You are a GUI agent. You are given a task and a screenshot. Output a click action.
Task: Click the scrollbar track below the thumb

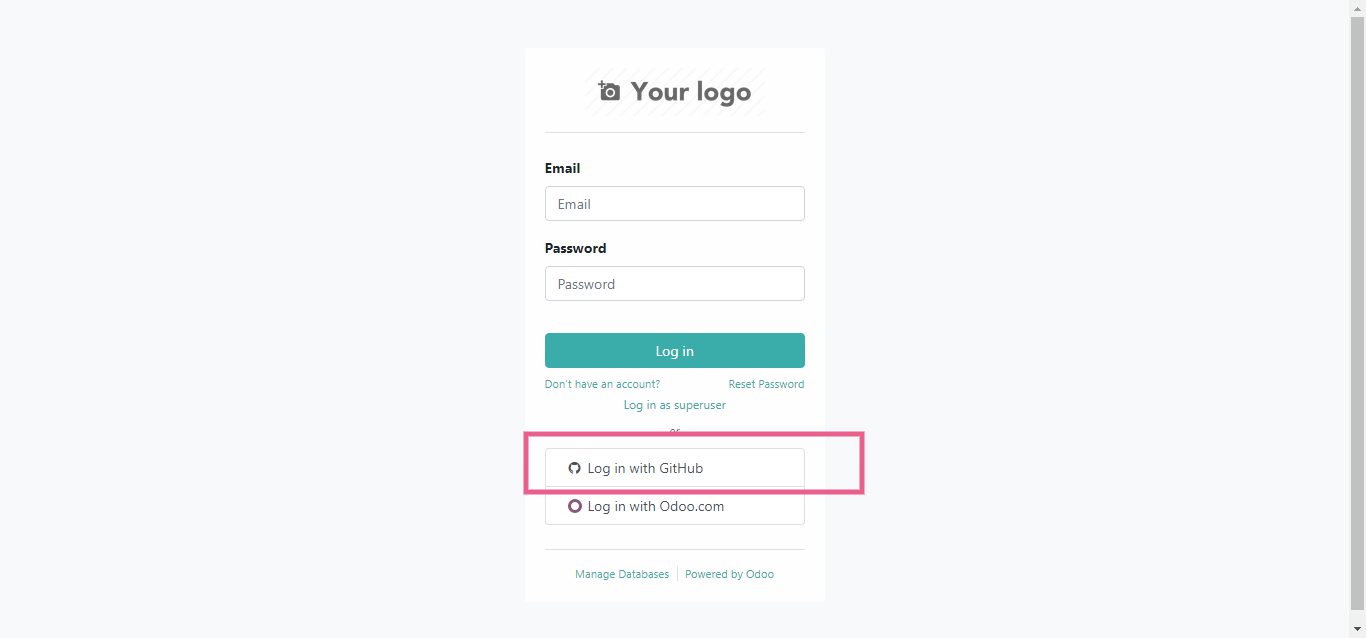[1357, 613]
